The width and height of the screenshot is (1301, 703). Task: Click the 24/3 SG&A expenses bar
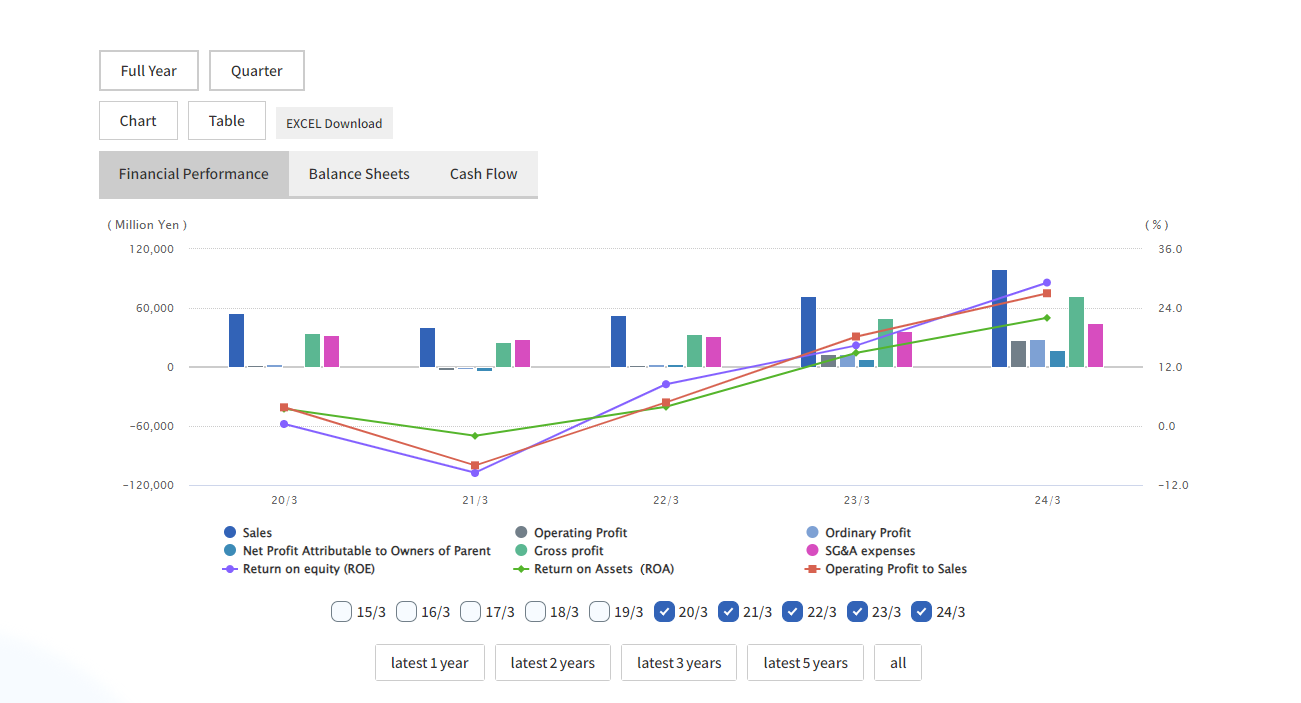pyautogui.click(x=1095, y=346)
